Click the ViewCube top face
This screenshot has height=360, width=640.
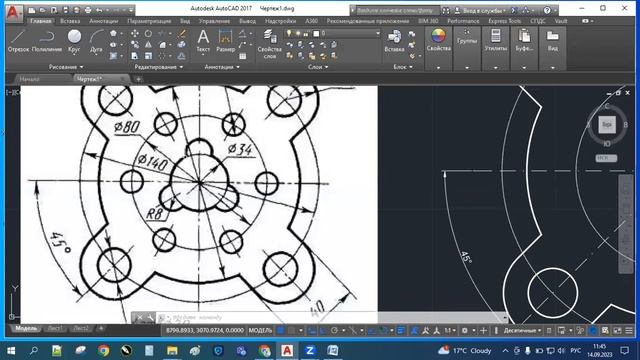point(607,124)
